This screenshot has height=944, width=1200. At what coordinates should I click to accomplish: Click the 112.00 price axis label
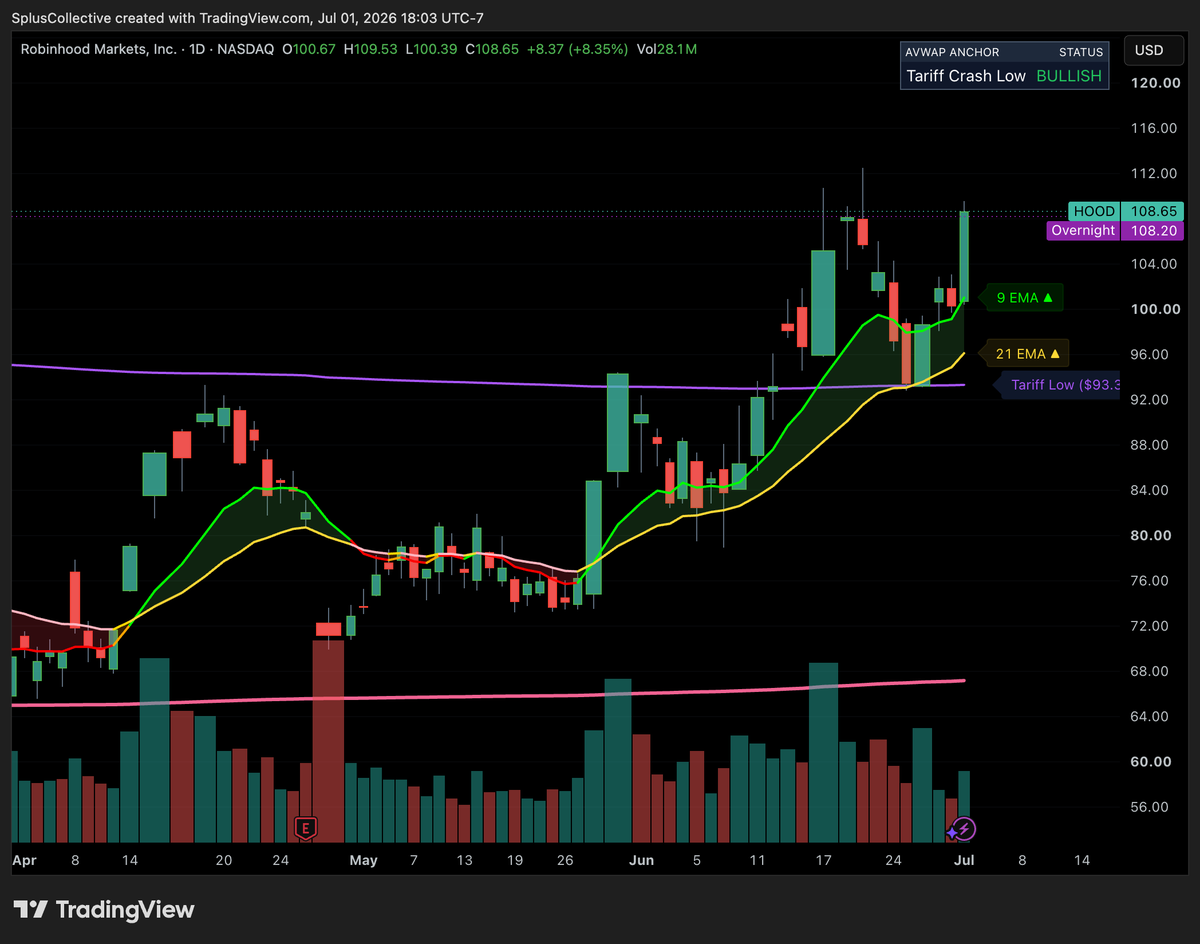(x=1153, y=173)
